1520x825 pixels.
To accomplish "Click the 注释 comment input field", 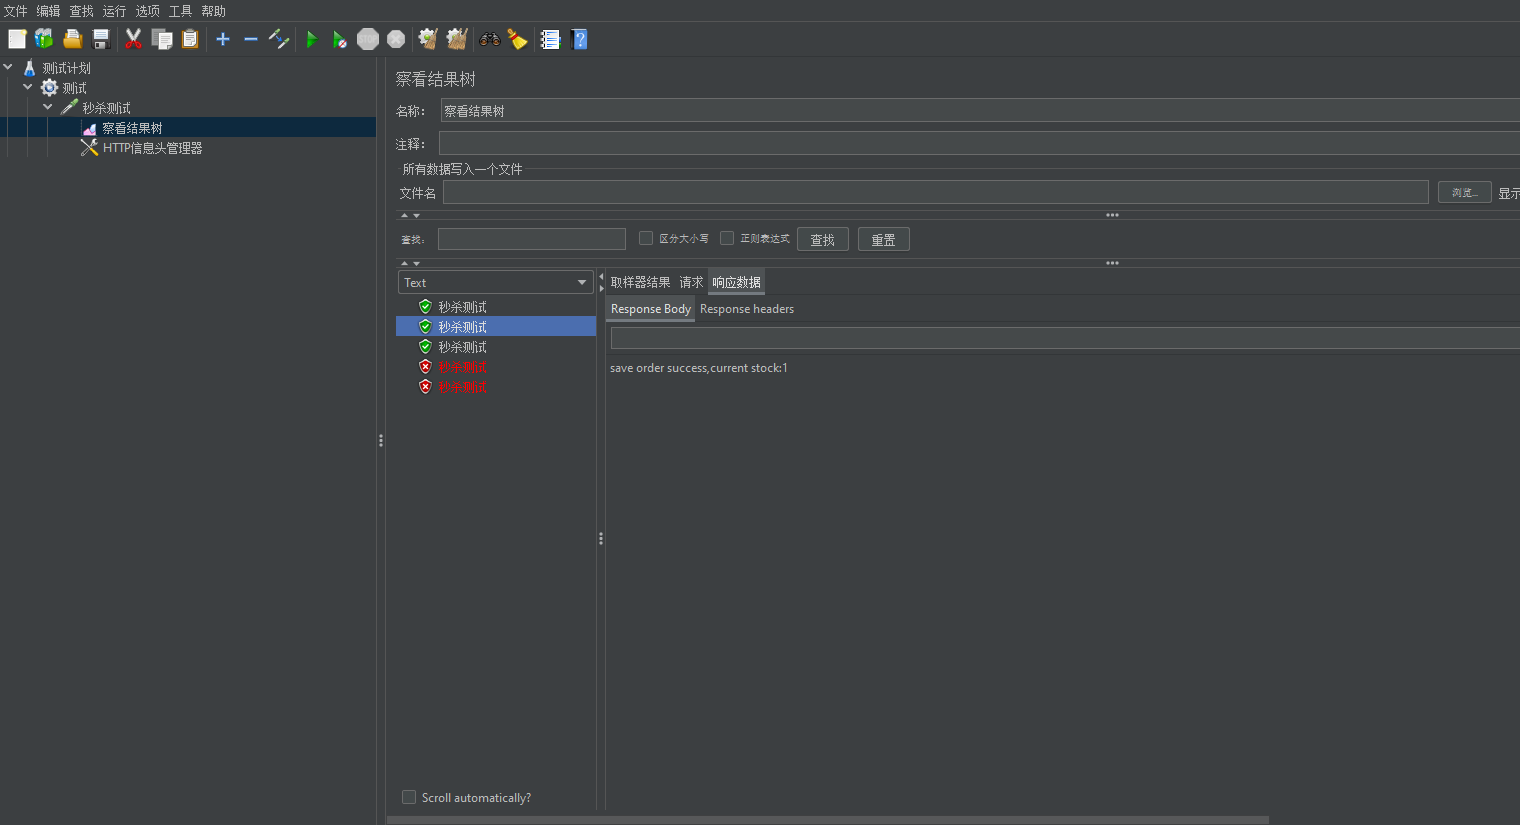I will [980, 143].
